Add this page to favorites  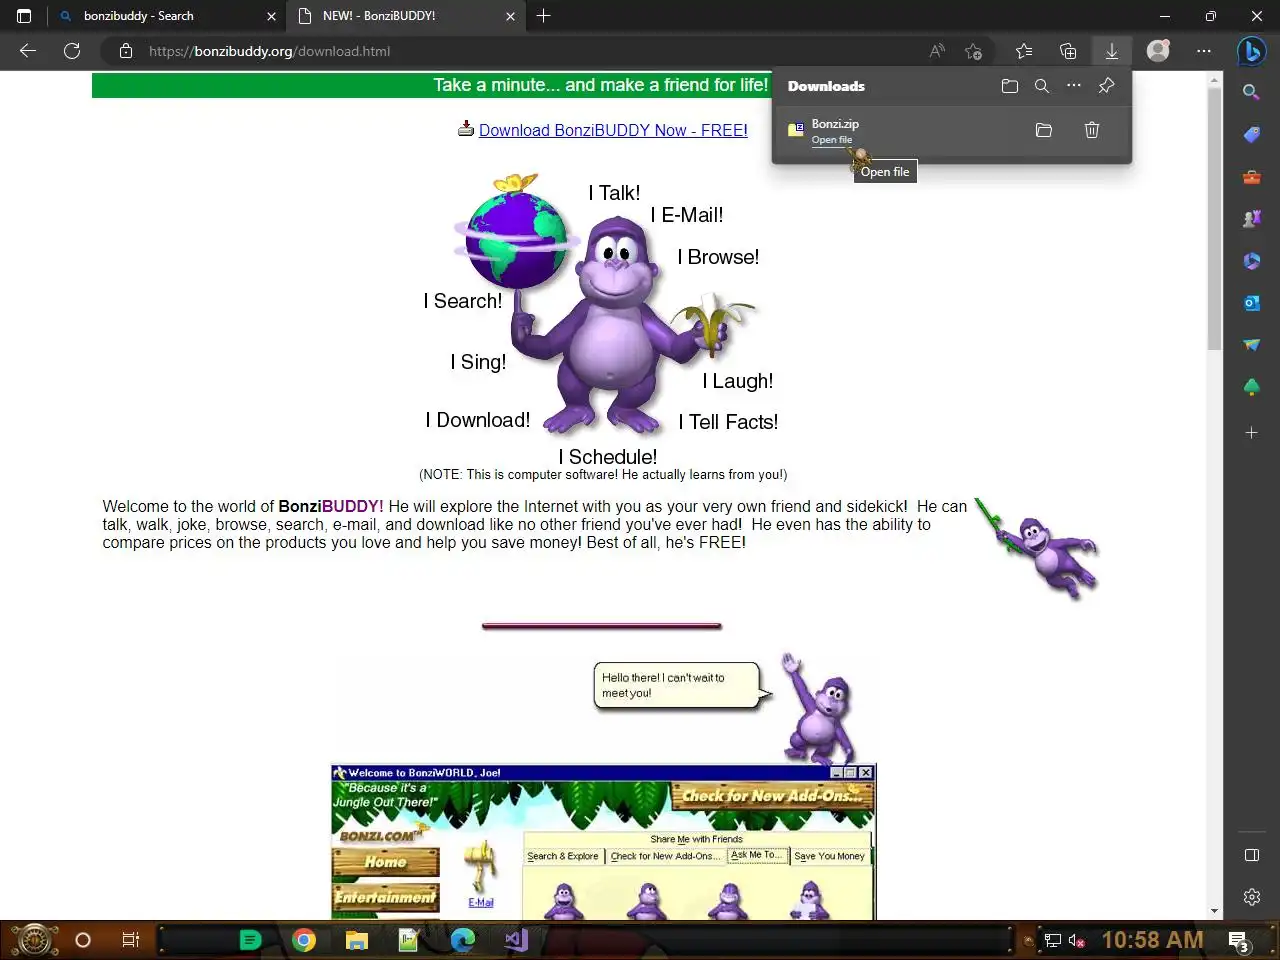point(974,51)
